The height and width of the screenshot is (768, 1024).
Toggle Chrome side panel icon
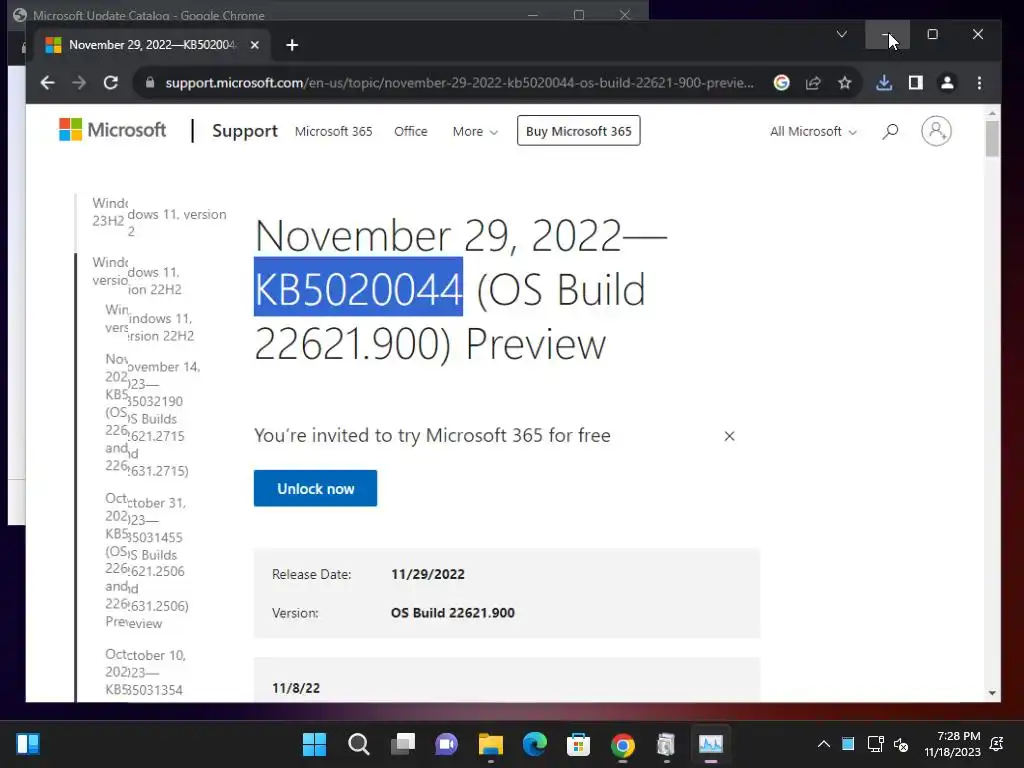(916, 83)
